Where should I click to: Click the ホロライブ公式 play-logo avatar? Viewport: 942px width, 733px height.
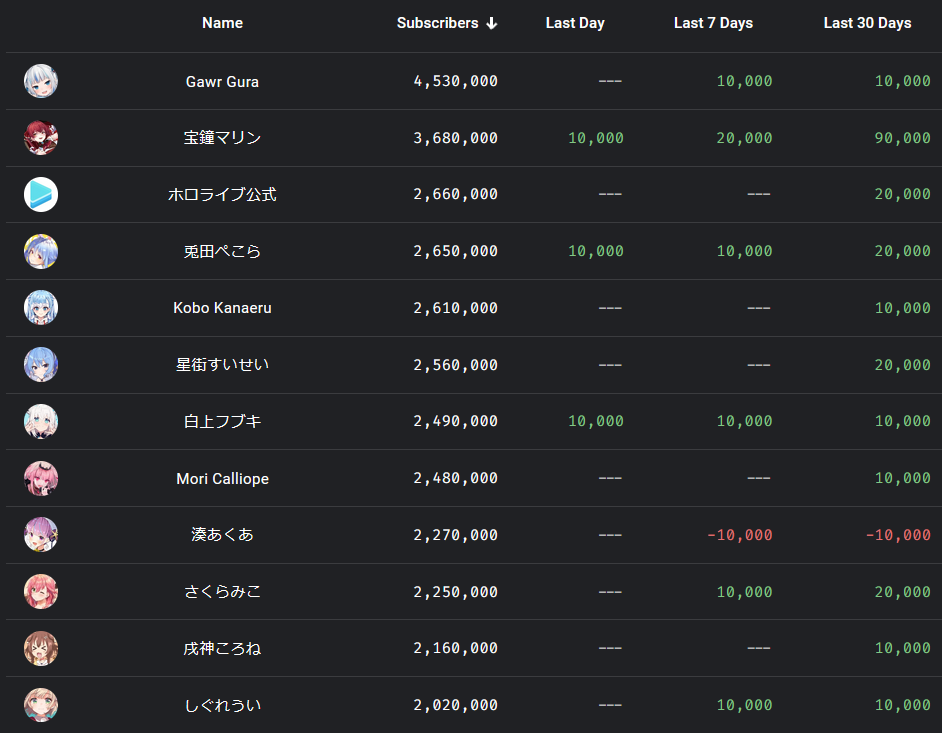click(41, 194)
